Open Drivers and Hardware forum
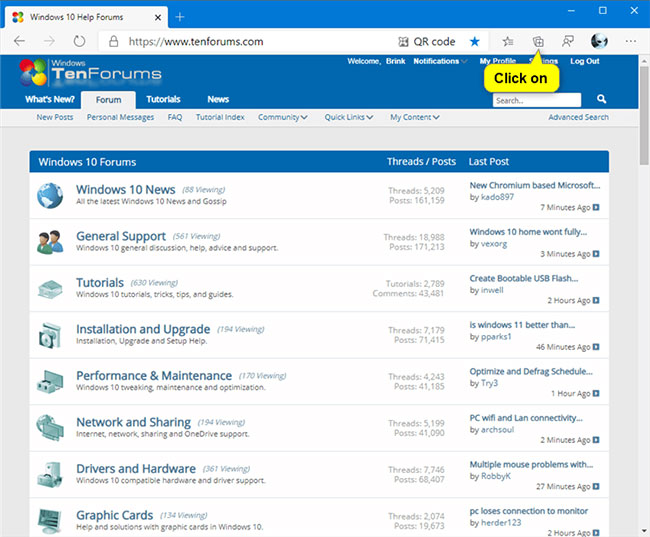The width and height of the screenshot is (650, 537). (136, 469)
